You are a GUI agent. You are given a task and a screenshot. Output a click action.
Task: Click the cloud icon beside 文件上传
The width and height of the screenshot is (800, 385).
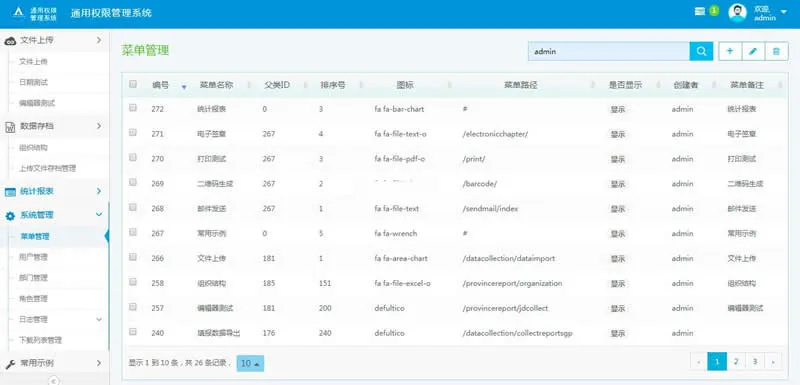click(x=10, y=41)
